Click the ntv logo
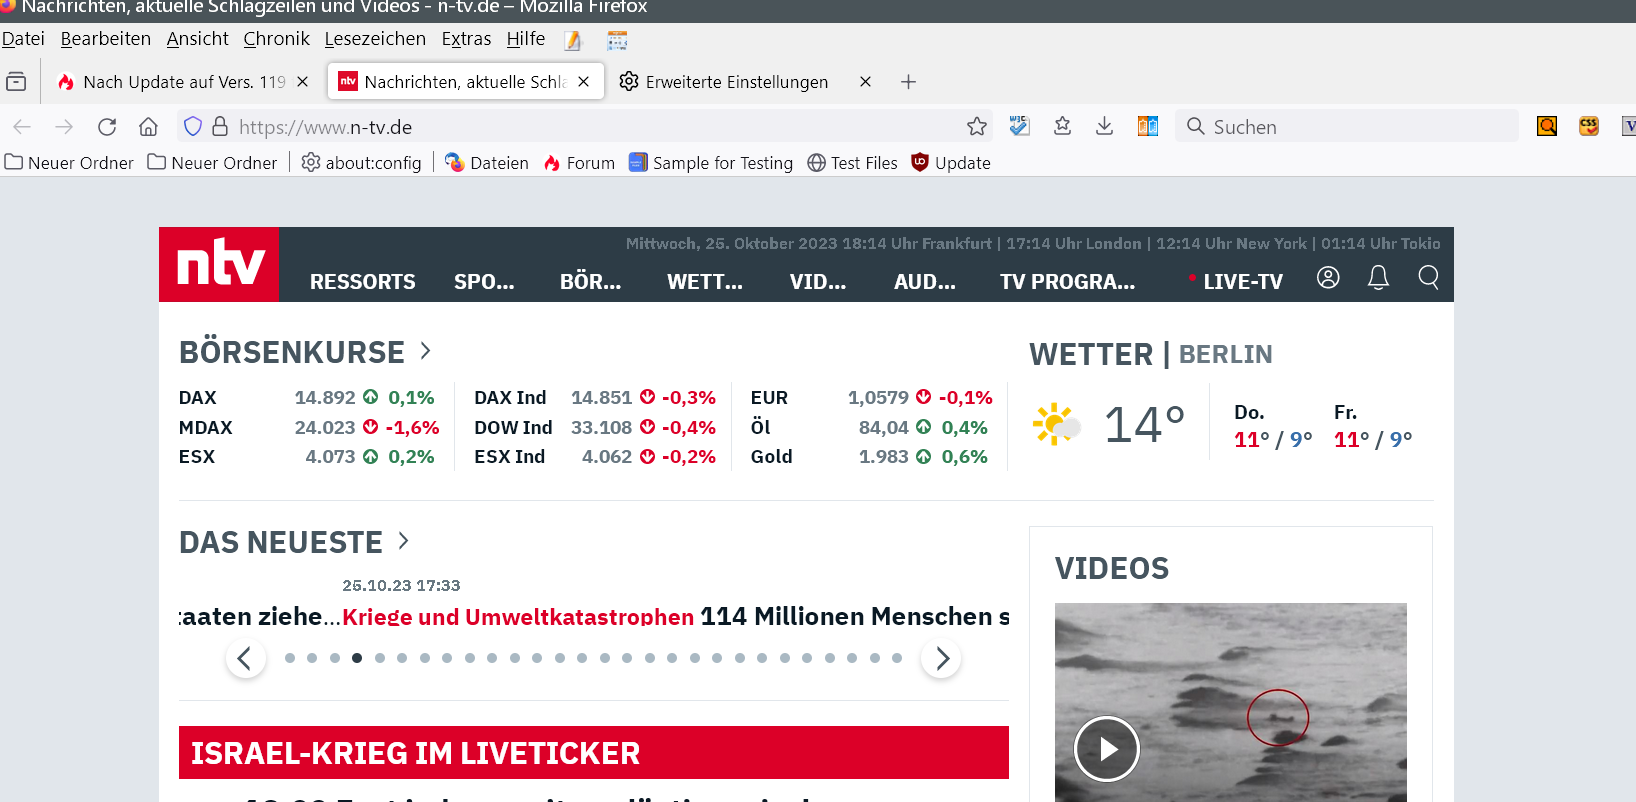Image resolution: width=1636 pixels, height=802 pixels. click(x=219, y=264)
